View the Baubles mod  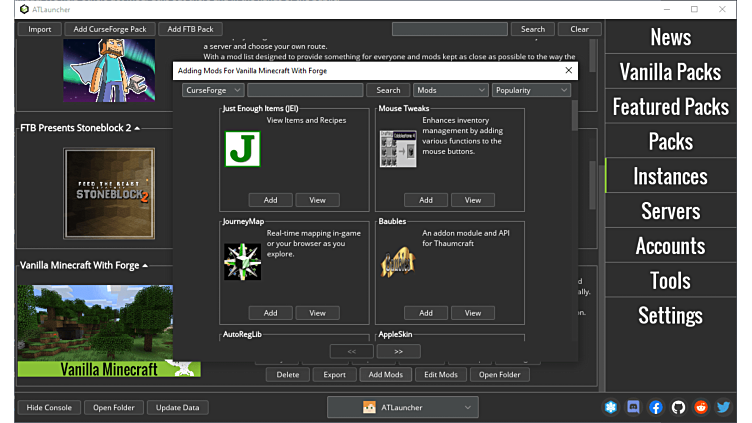click(x=473, y=313)
